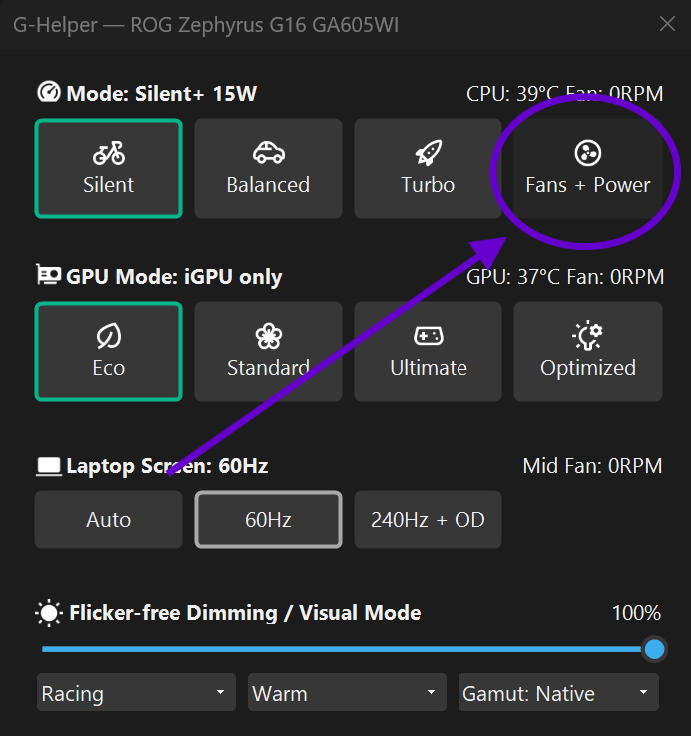The width and height of the screenshot is (691, 736).
Task: Click the sun icon beside Flicker-free Dimming
Action: (x=49, y=613)
